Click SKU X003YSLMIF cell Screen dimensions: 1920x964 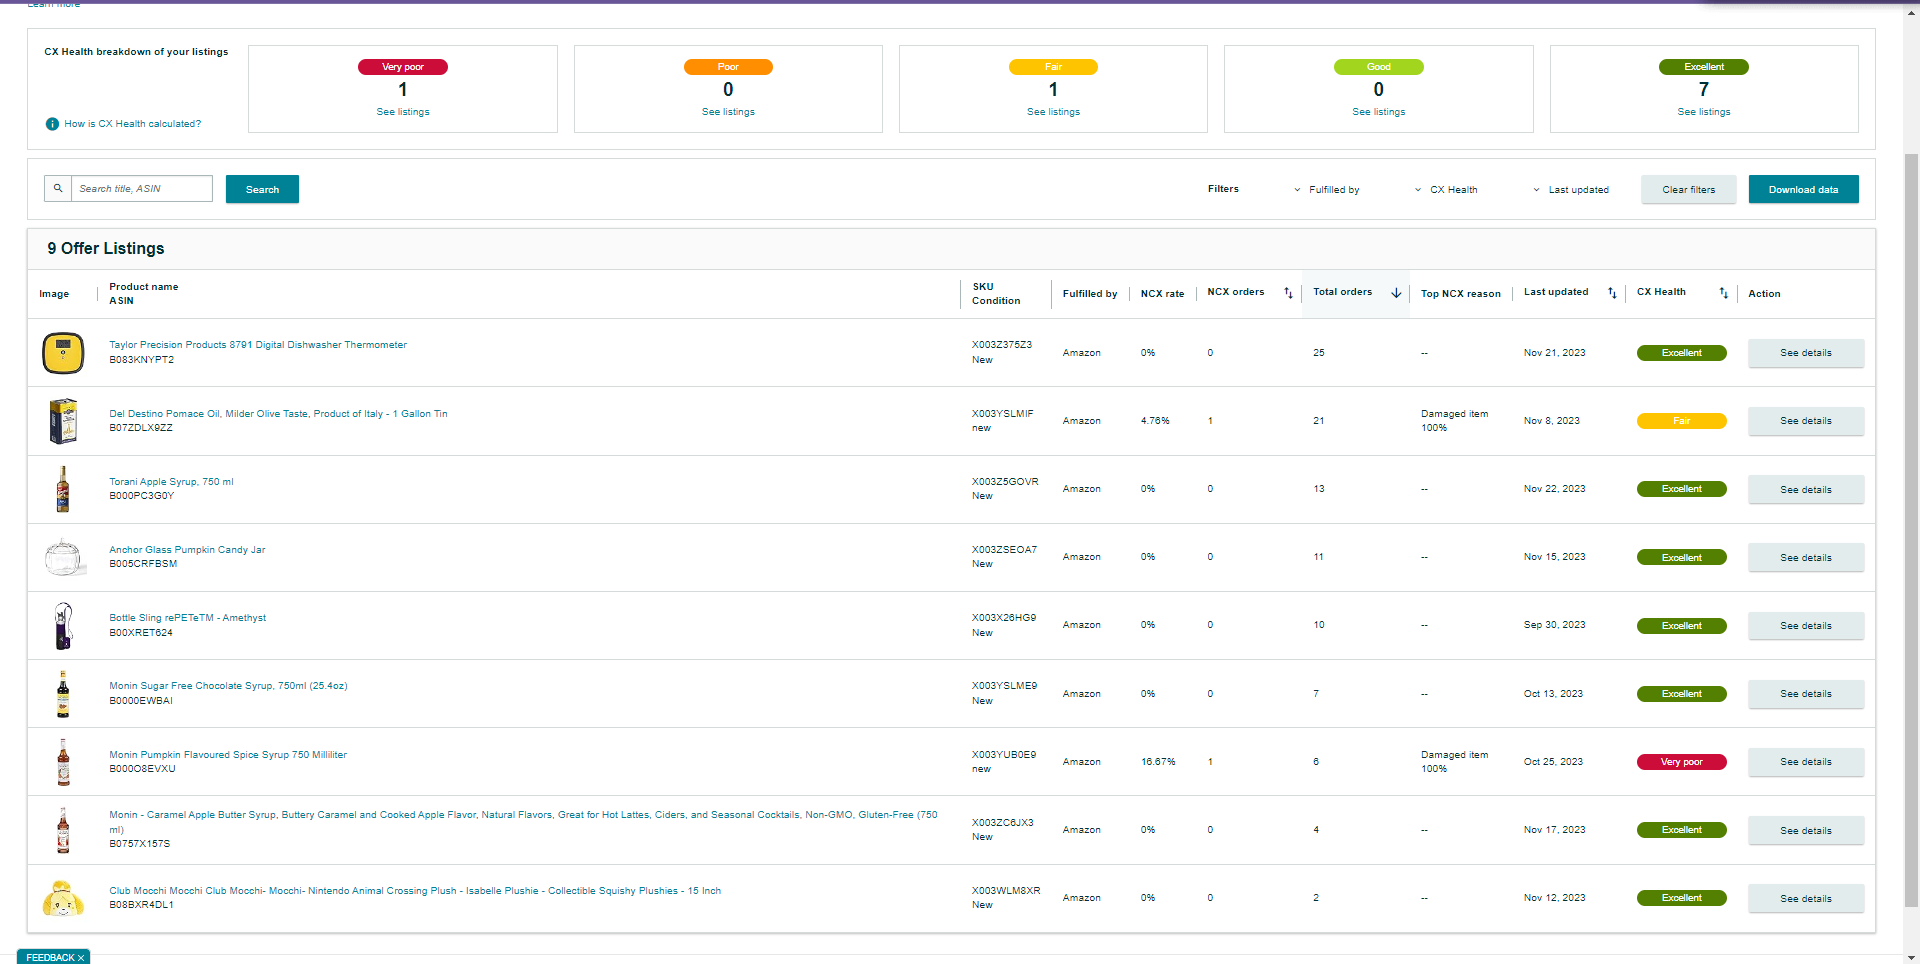1003,414
